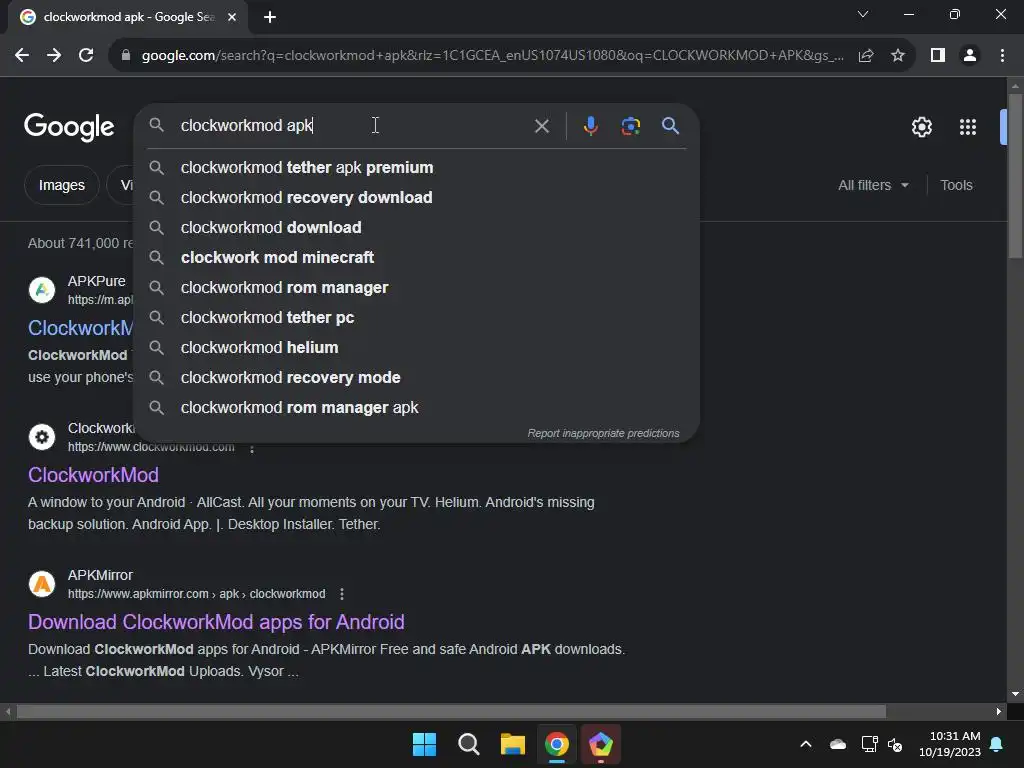The height and width of the screenshot is (768, 1024).
Task: Go forward in browser history
Action: coord(54,56)
